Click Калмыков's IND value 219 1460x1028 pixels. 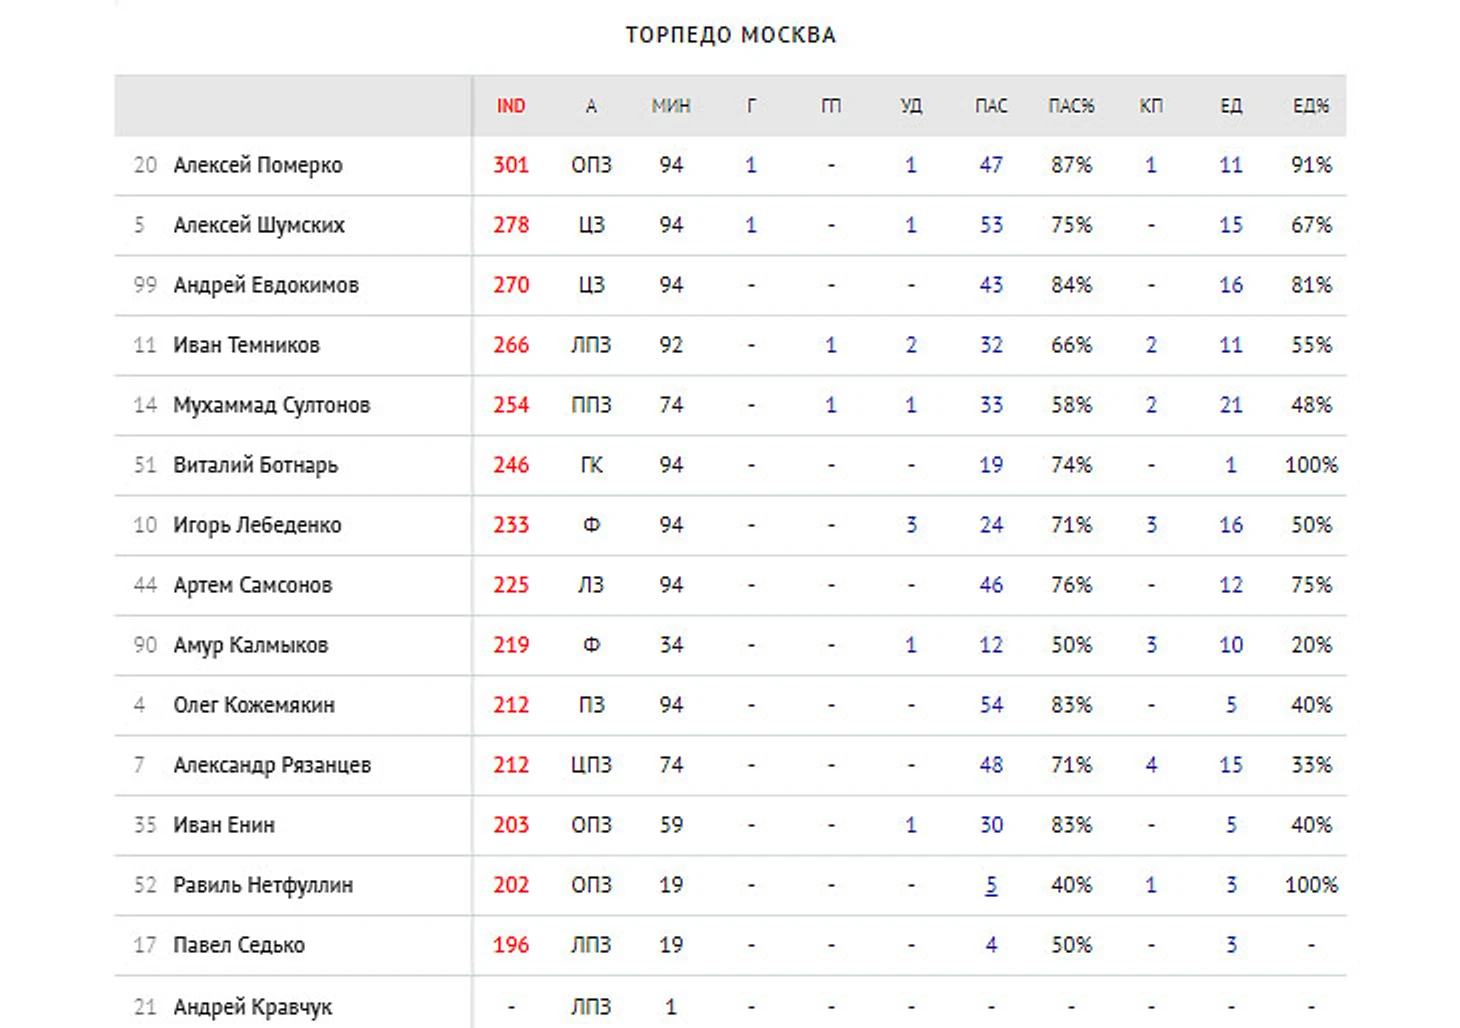point(511,645)
